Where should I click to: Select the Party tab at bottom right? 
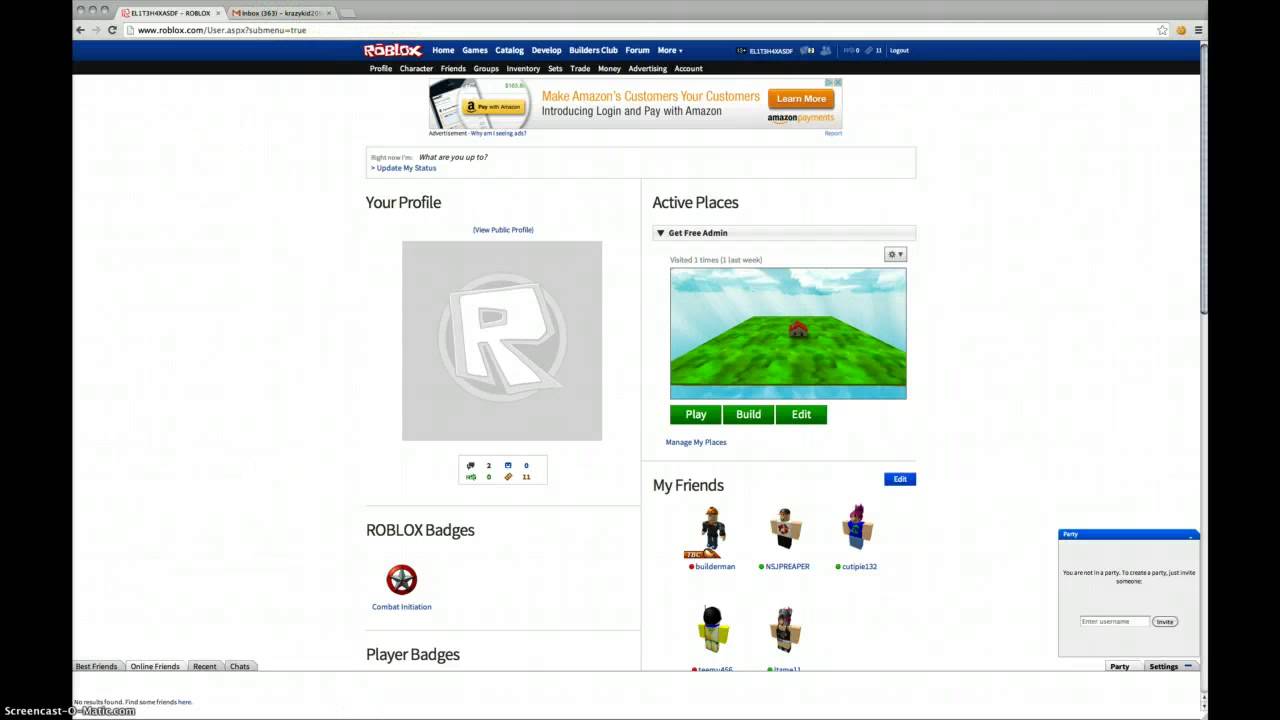pyautogui.click(x=1120, y=666)
